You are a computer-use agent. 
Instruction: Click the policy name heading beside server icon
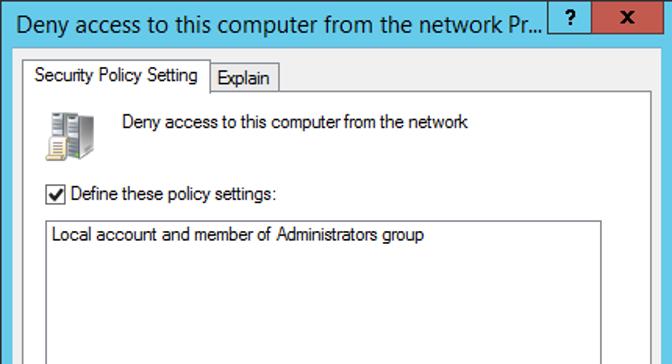point(295,122)
